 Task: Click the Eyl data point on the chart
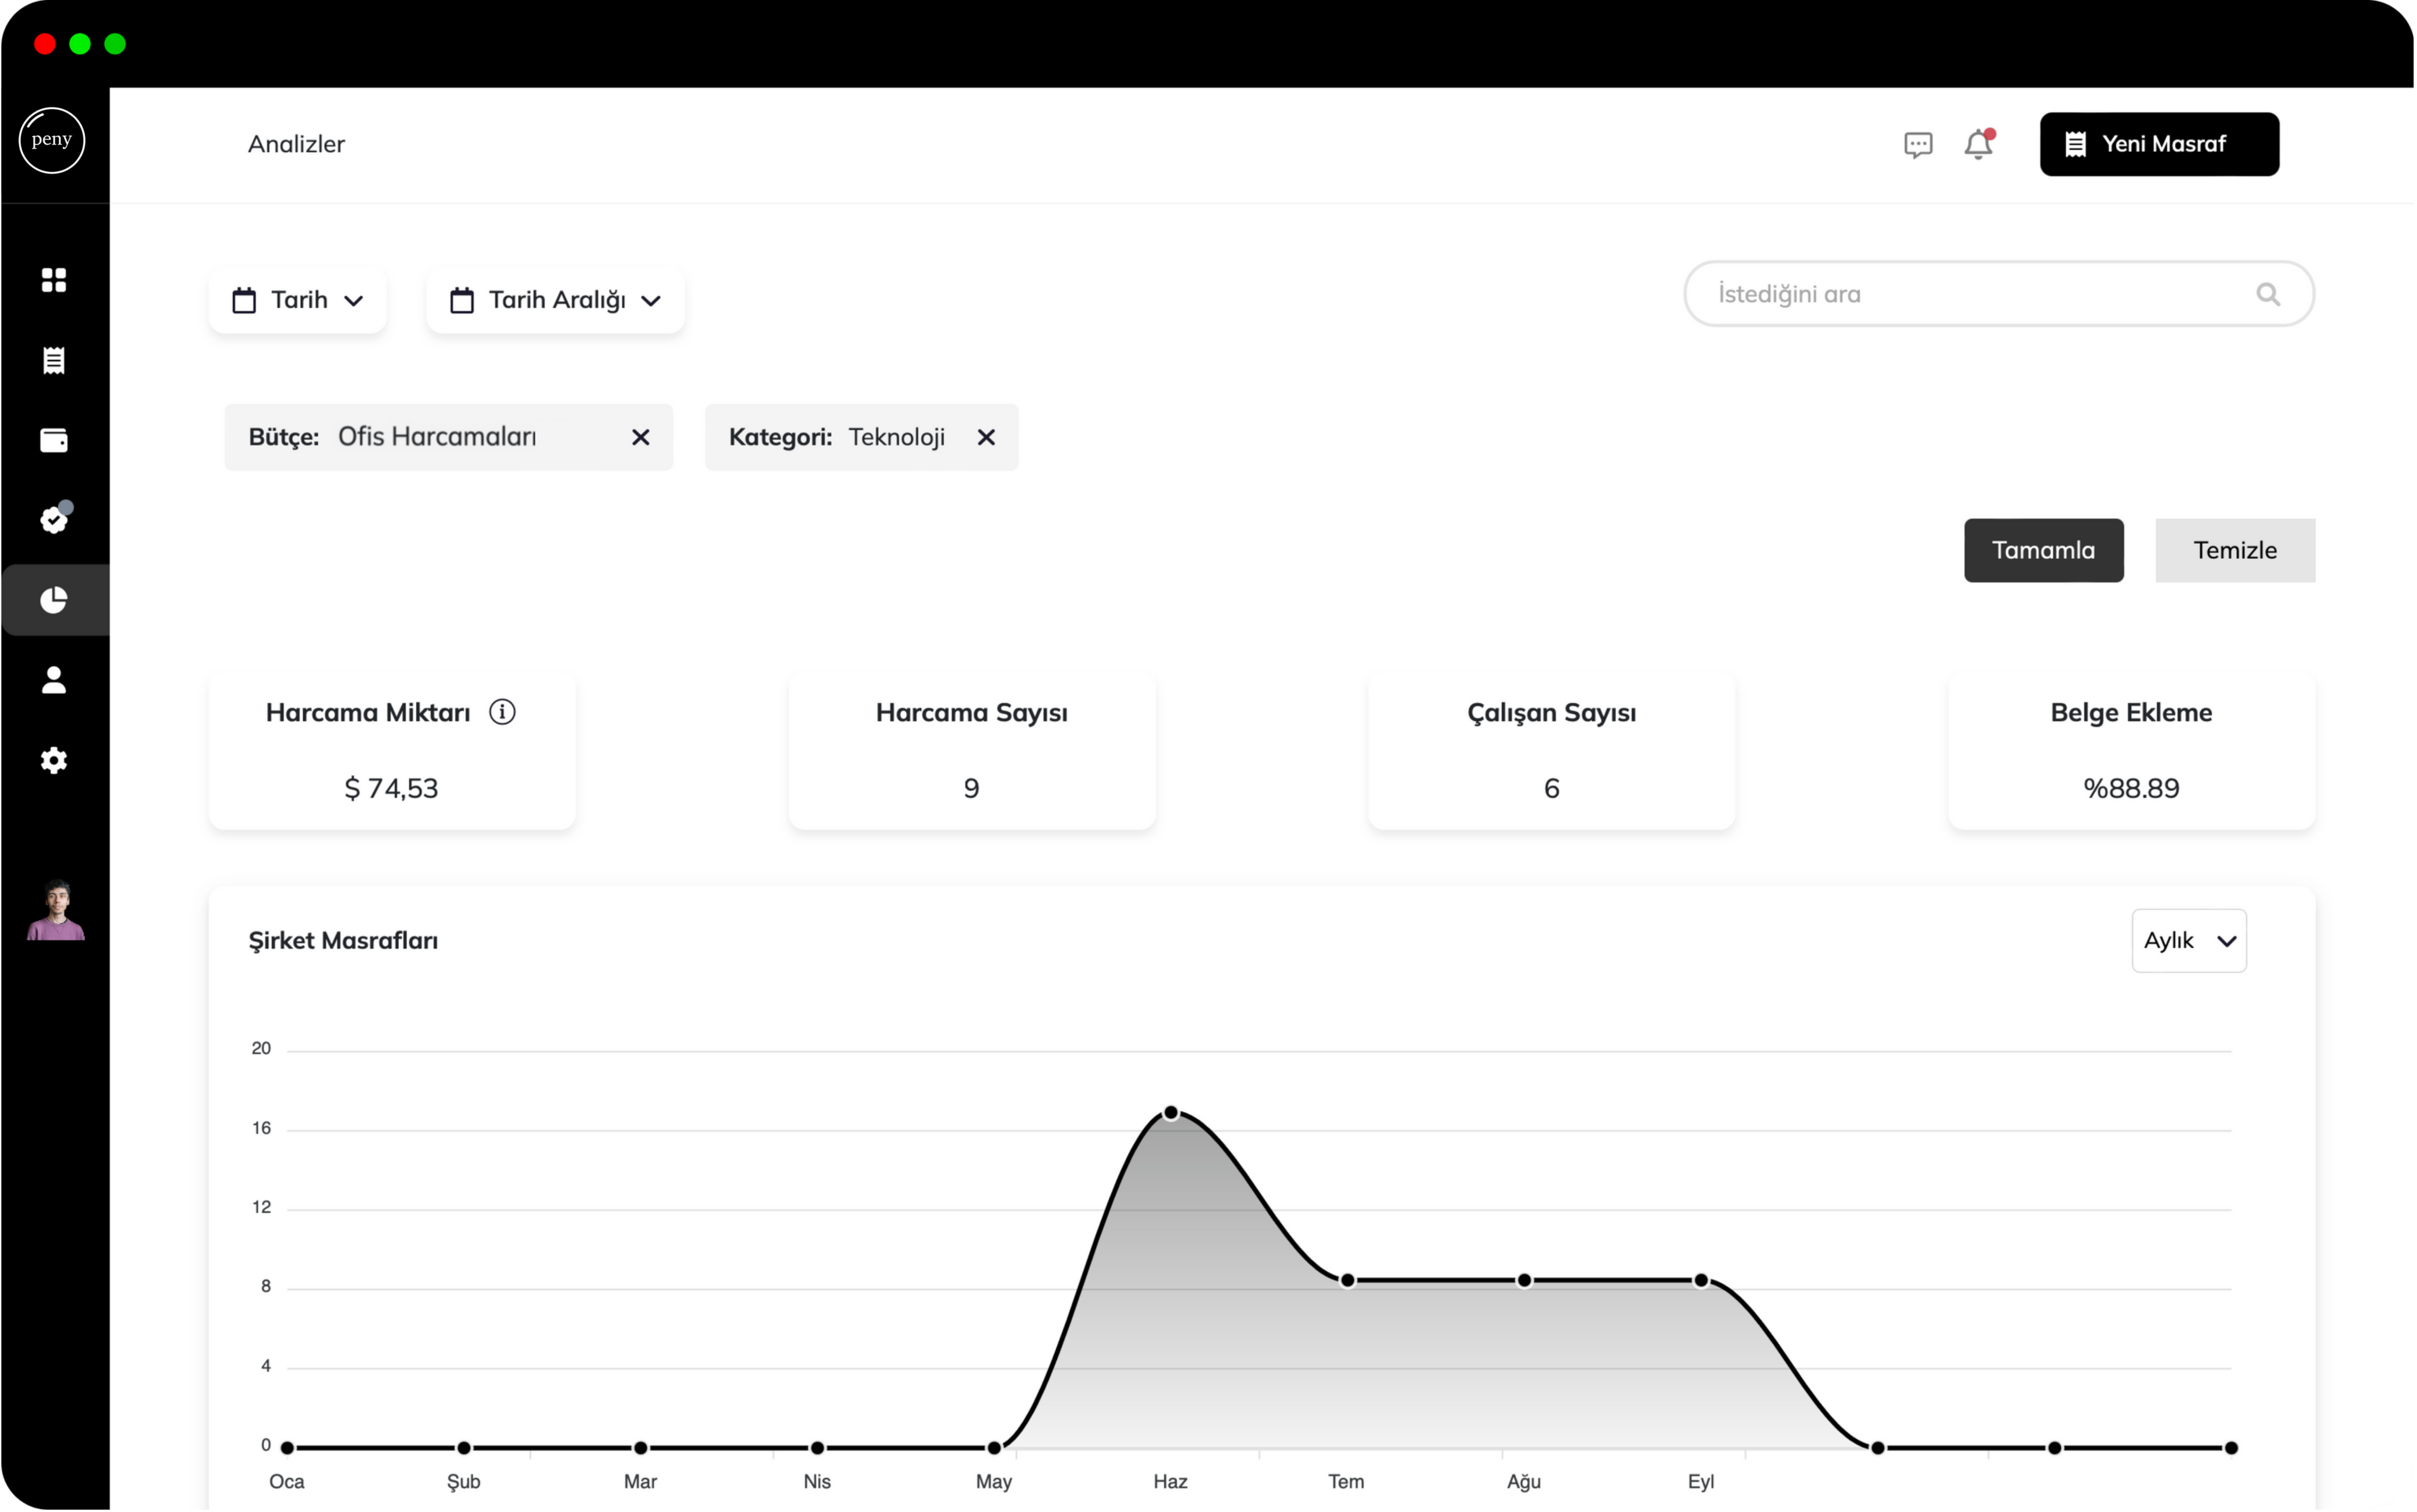(x=1701, y=1280)
